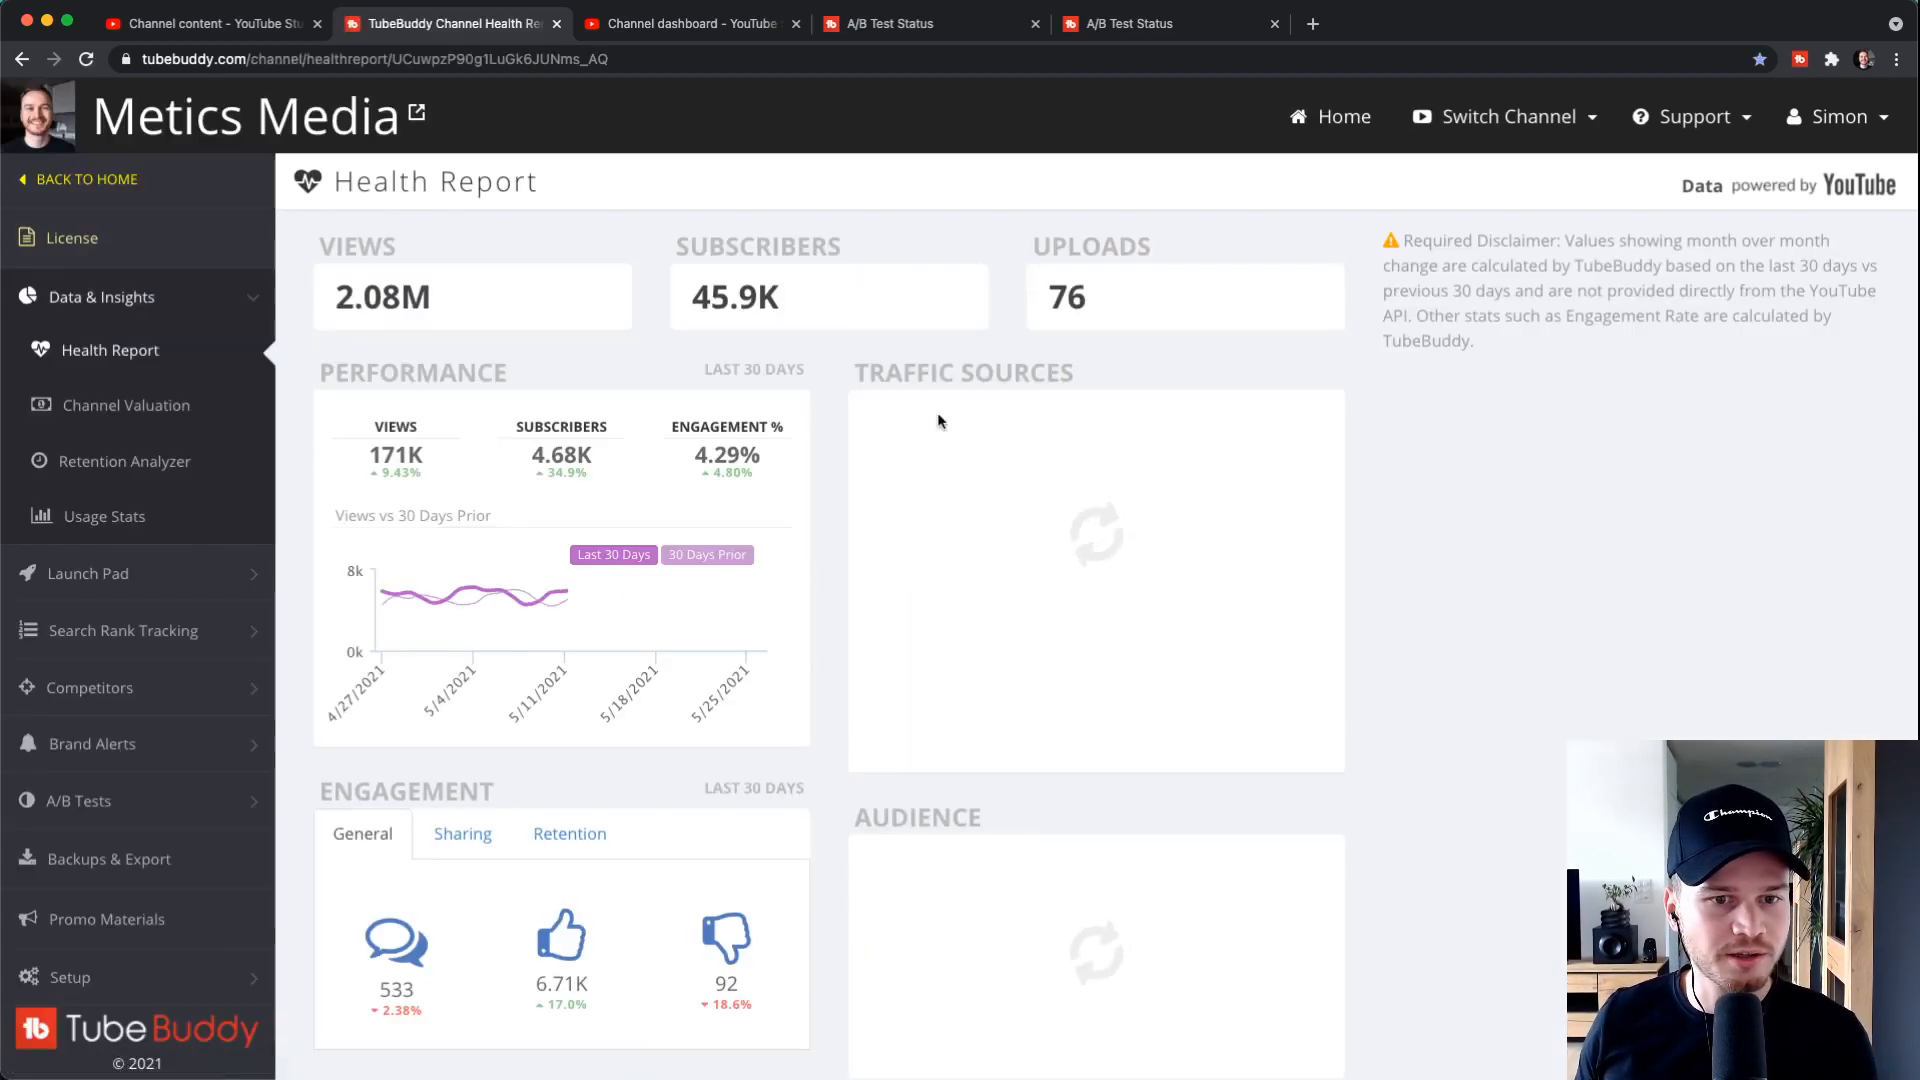Bookmark this page with the star icon
The width and height of the screenshot is (1920, 1080).
[x=1760, y=59]
